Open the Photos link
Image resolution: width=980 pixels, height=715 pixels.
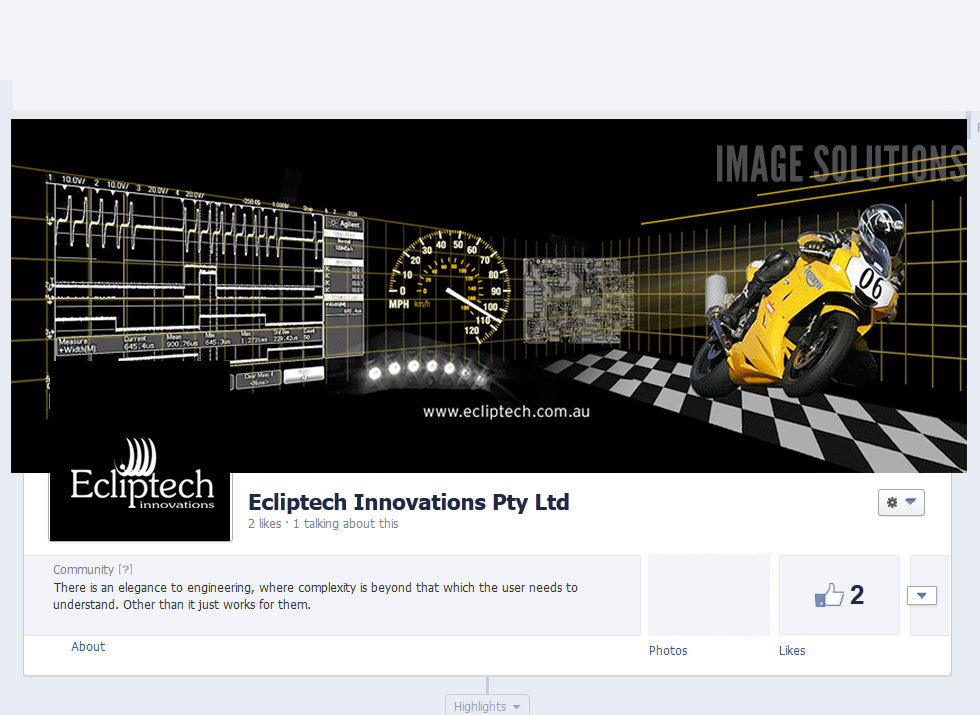coord(668,651)
